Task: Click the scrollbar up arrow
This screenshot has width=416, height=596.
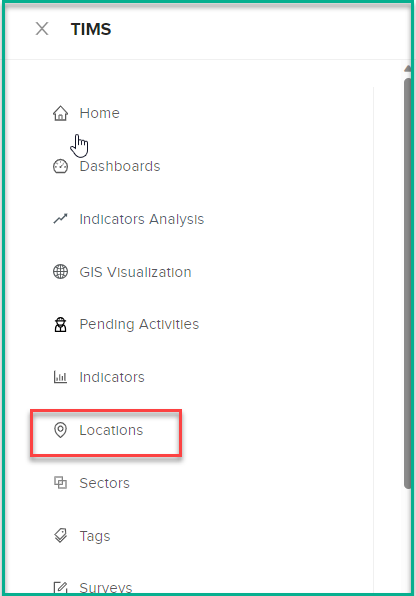Action: coord(408,68)
